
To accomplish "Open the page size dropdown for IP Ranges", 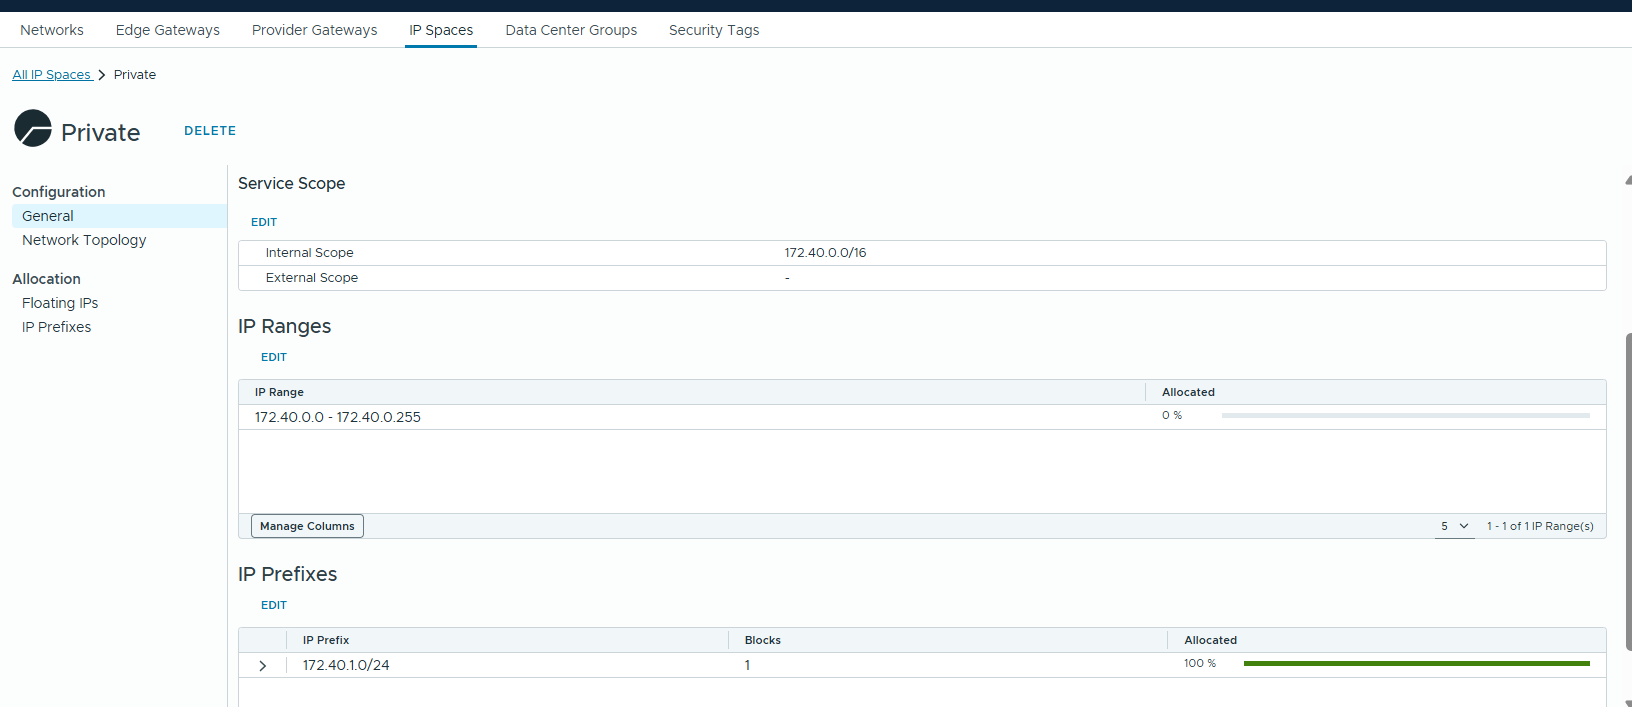I will coord(1454,526).
